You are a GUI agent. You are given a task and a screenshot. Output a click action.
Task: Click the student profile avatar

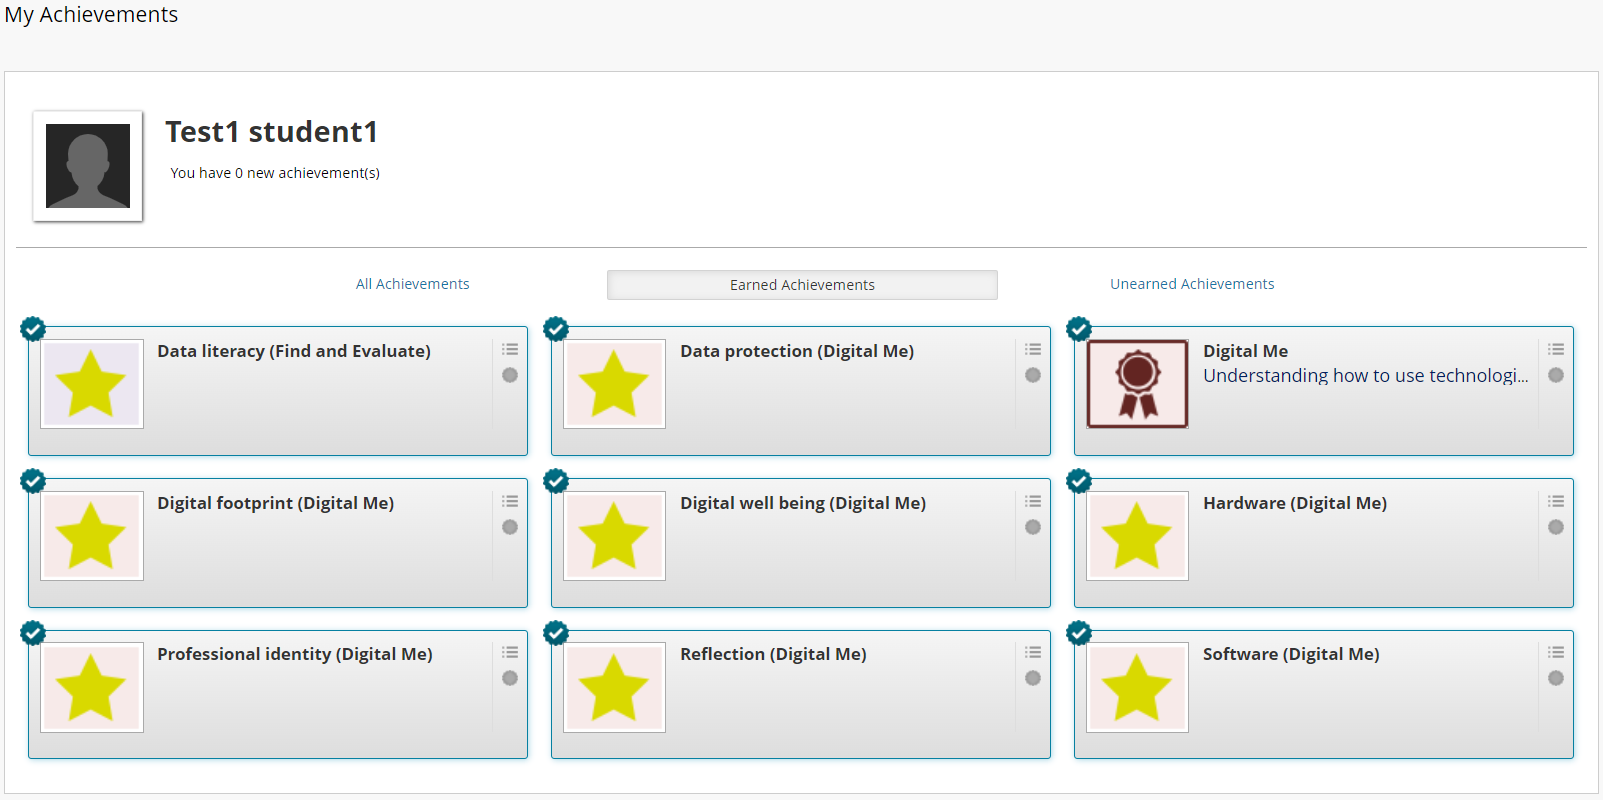[x=88, y=166]
